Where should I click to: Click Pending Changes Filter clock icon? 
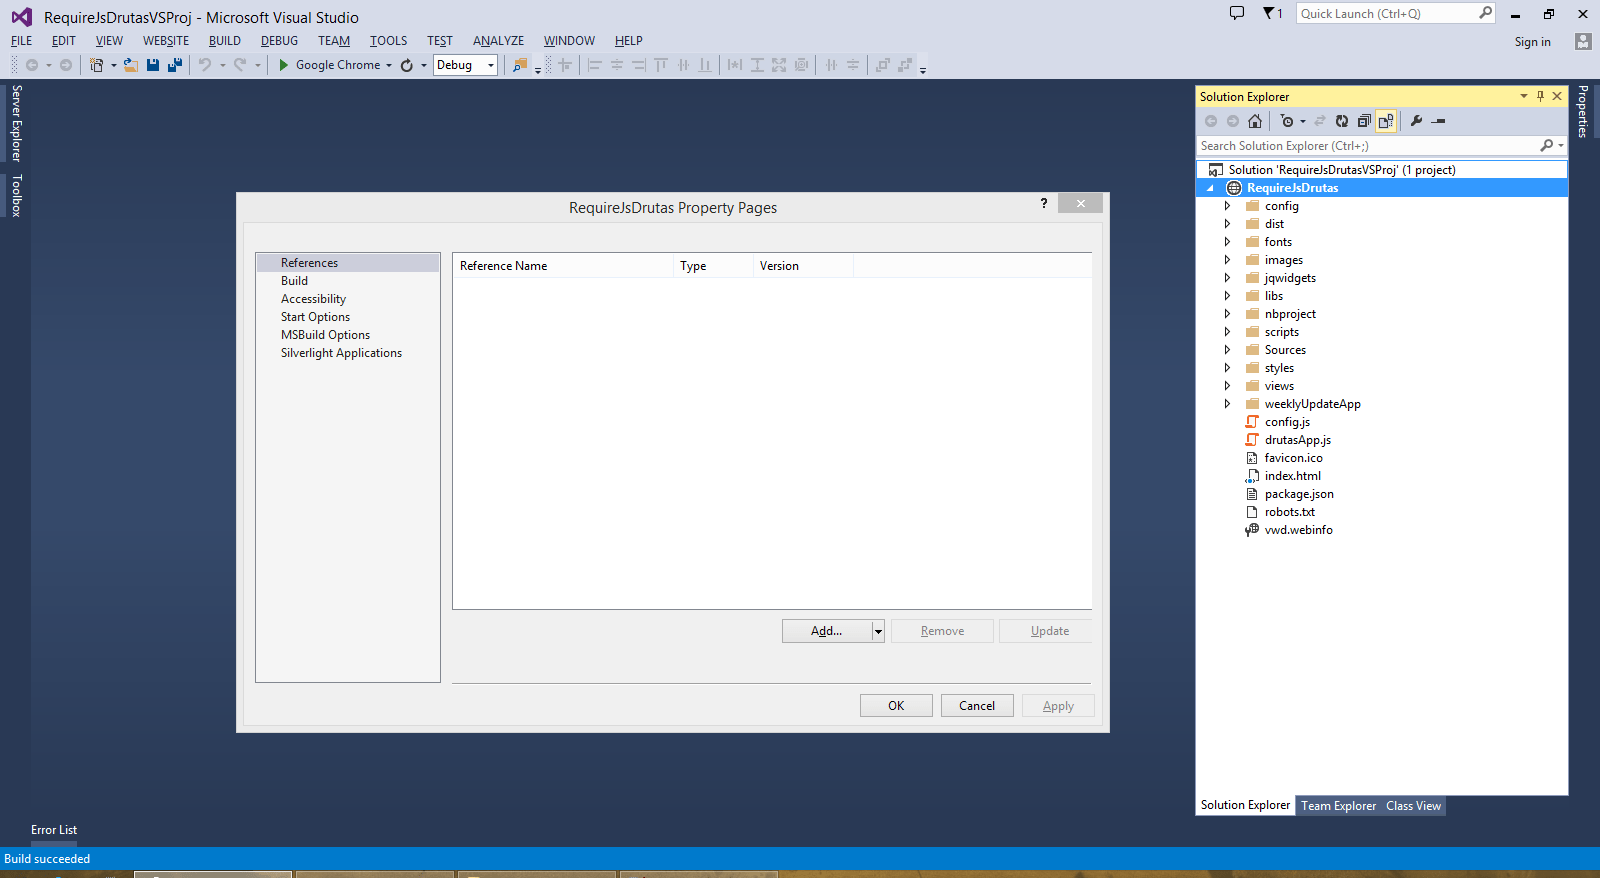(x=1287, y=121)
